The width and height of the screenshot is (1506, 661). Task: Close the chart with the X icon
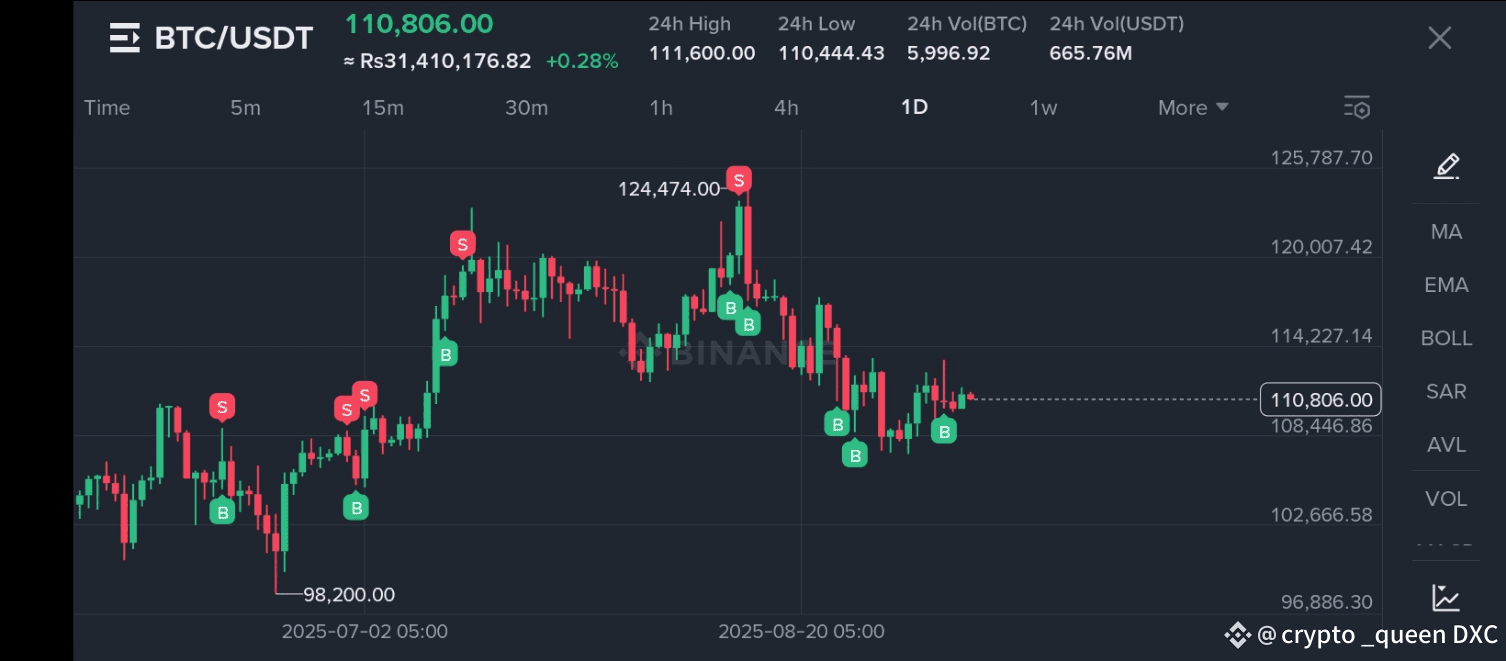[1439, 38]
